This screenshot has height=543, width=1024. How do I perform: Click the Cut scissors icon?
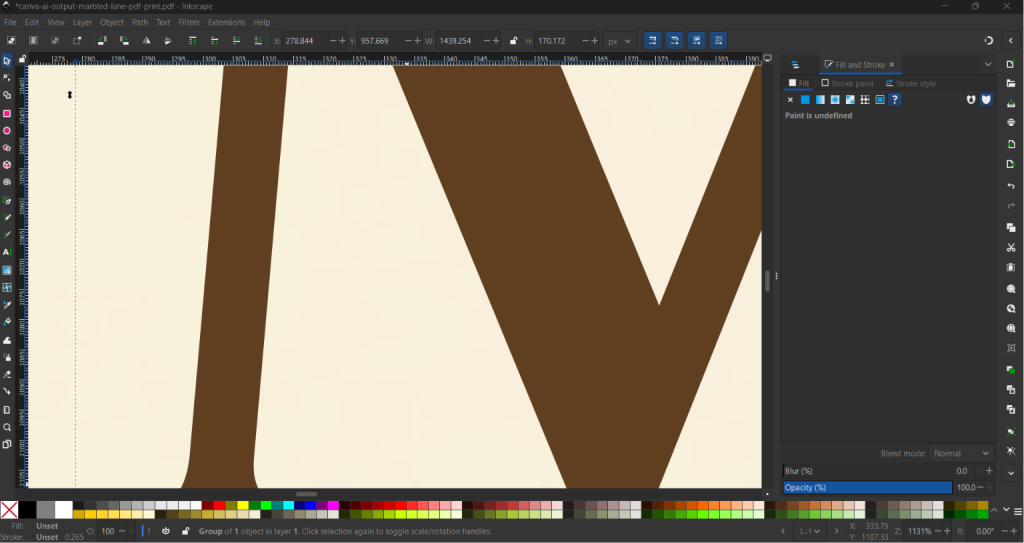pyautogui.click(x=1011, y=248)
